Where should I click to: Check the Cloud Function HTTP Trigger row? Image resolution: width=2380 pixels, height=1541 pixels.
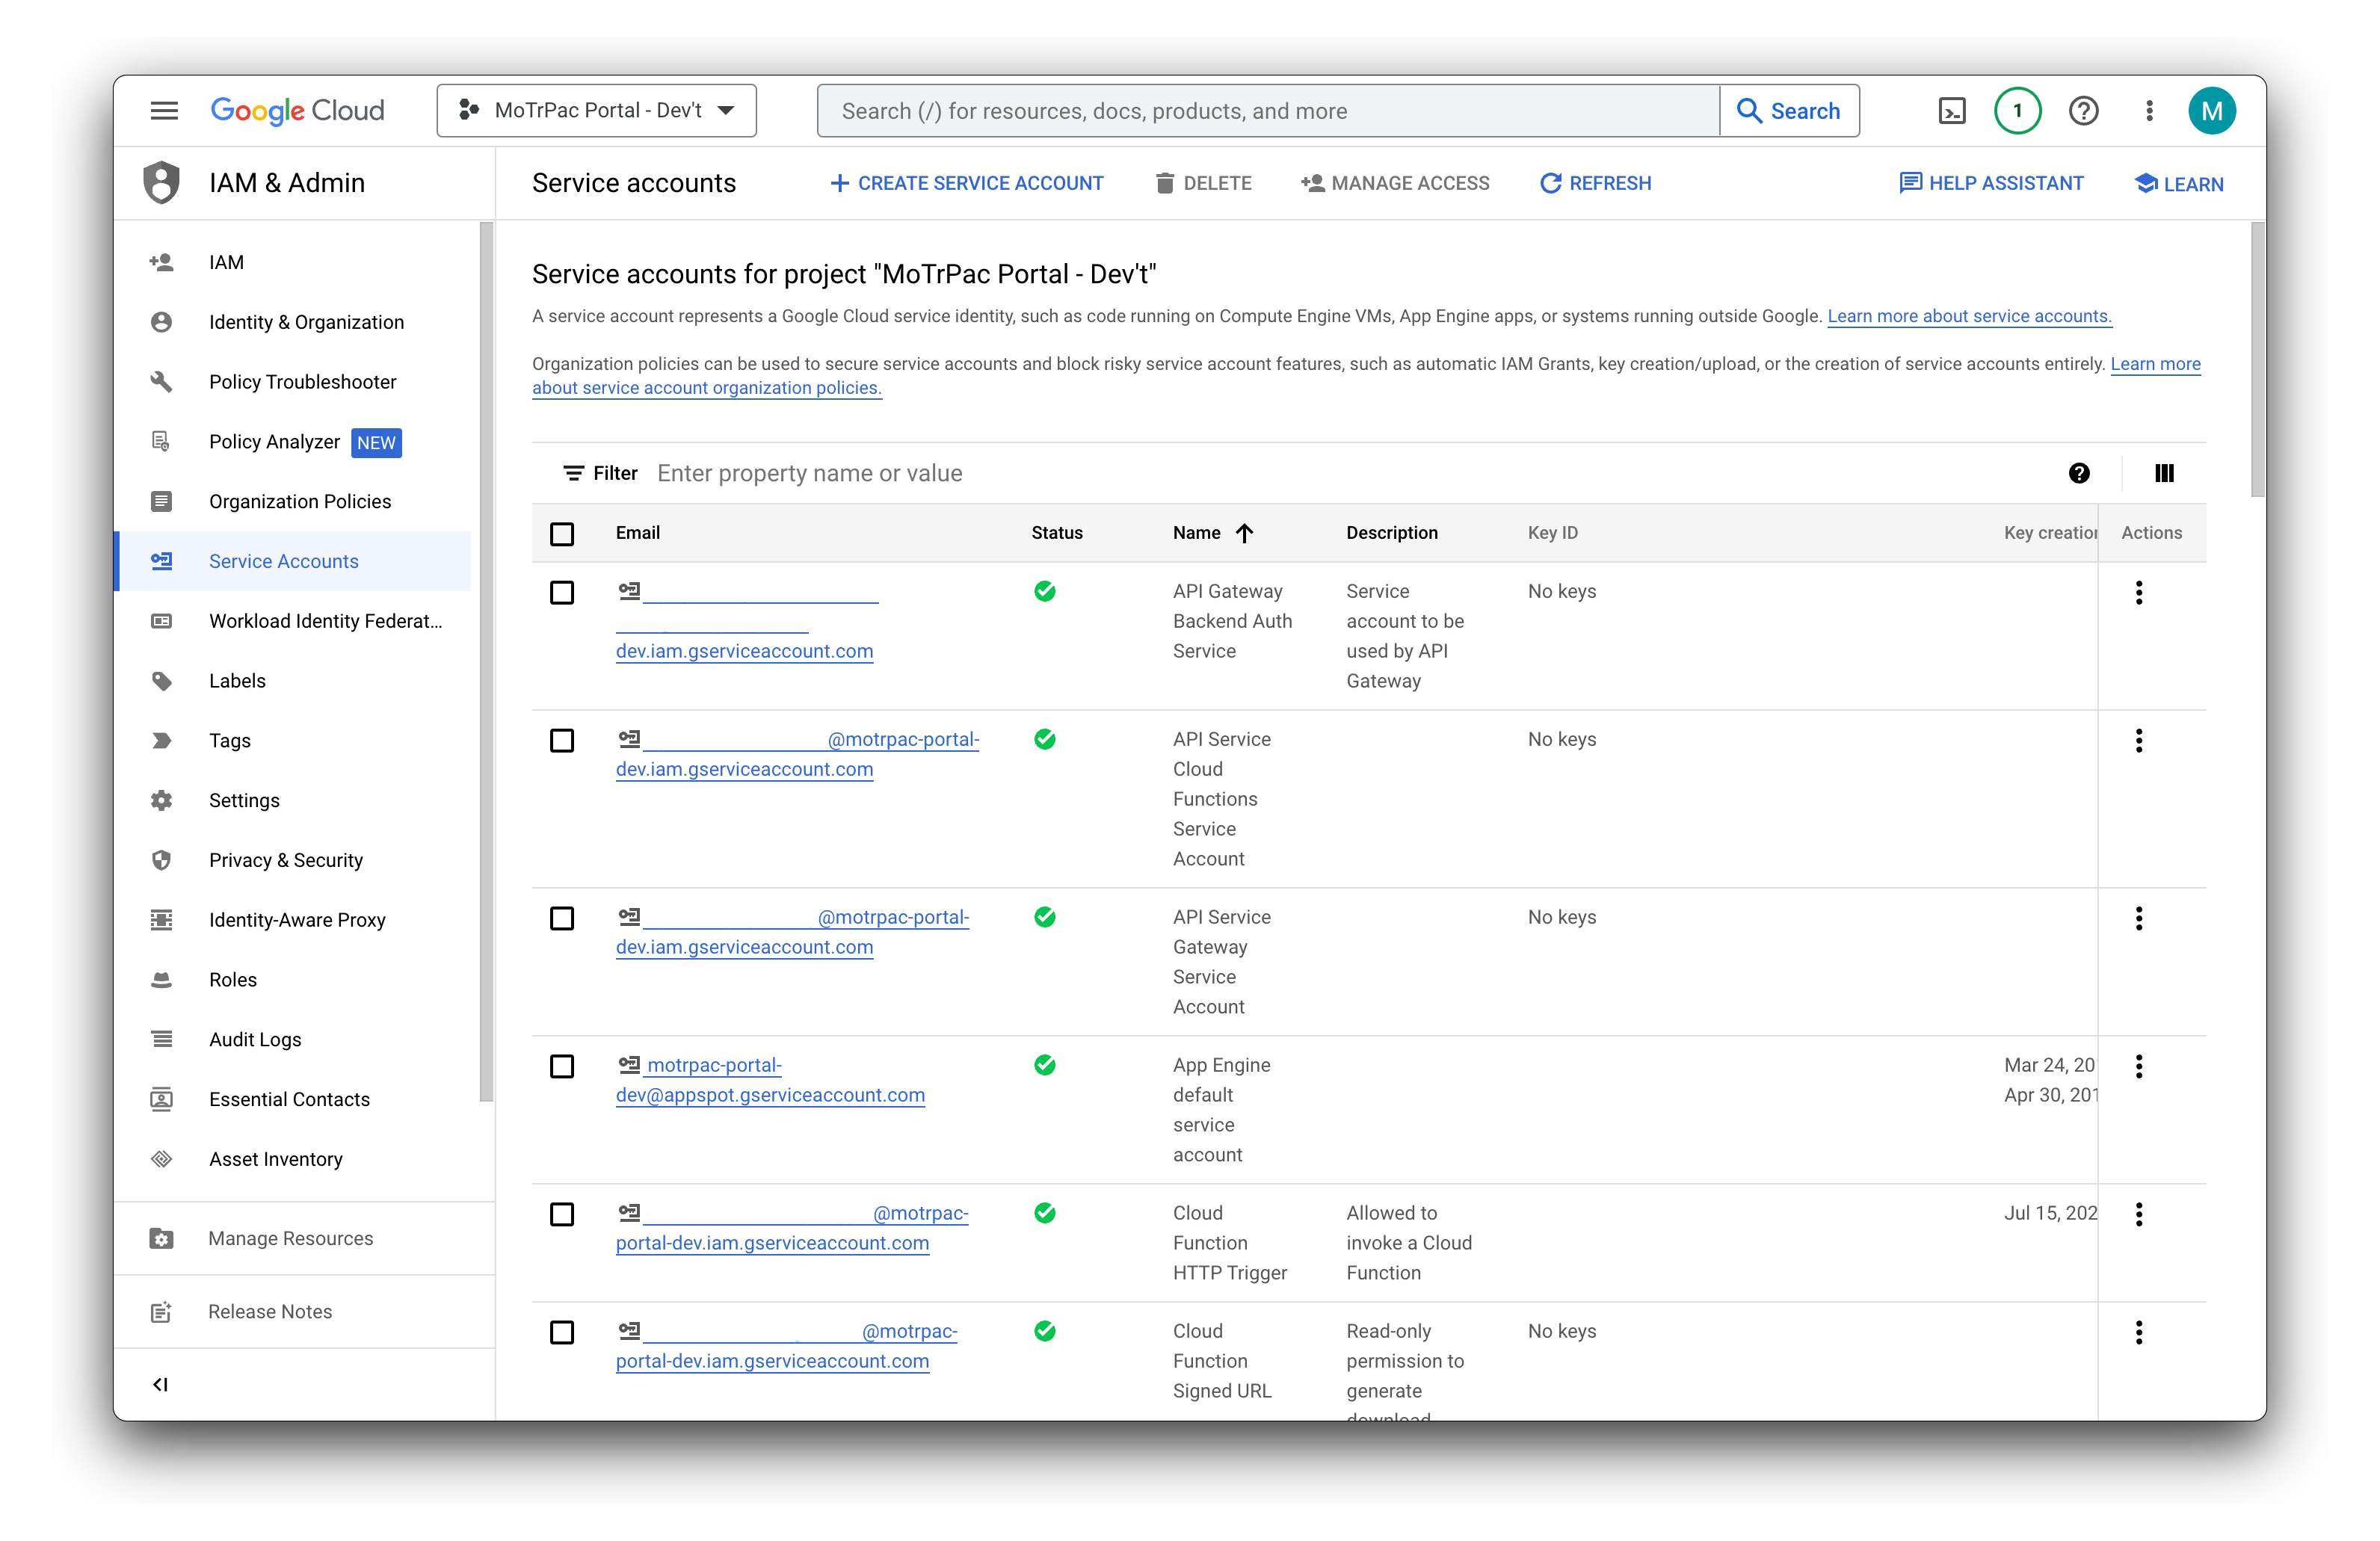562,1215
